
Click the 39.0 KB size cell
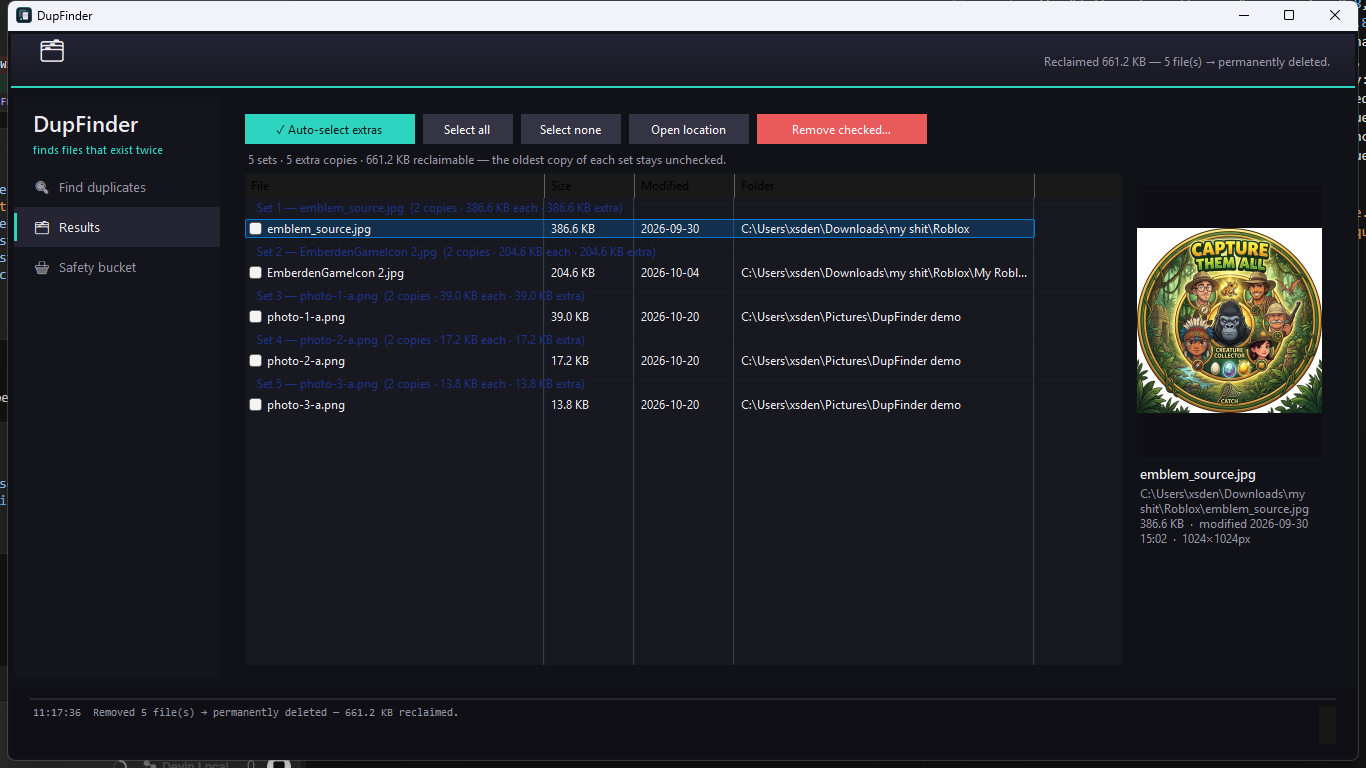tap(570, 317)
